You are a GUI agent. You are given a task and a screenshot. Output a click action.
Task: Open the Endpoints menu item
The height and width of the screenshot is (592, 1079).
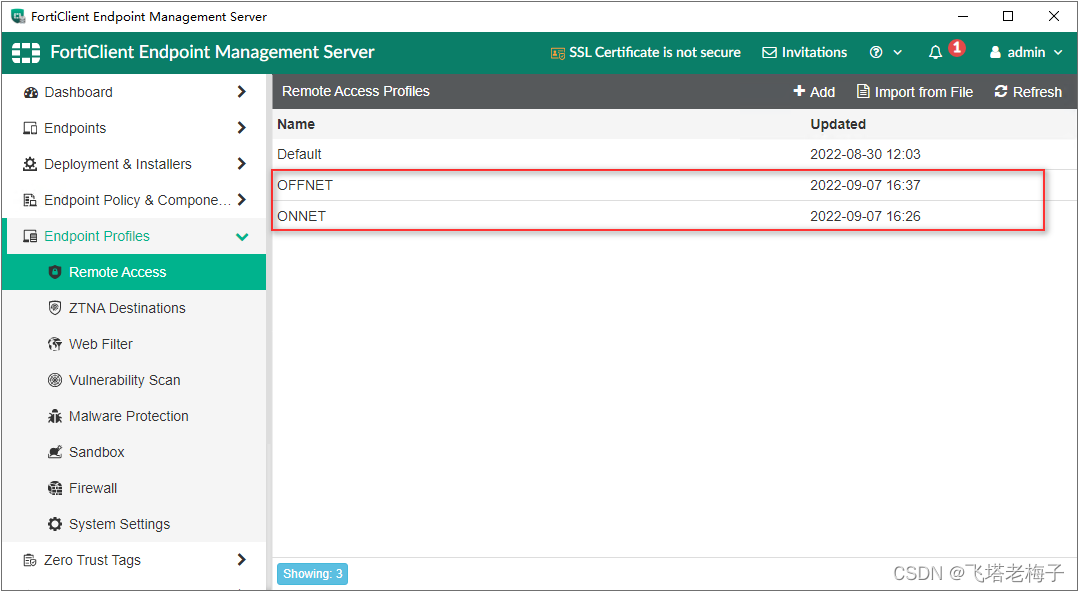(133, 128)
